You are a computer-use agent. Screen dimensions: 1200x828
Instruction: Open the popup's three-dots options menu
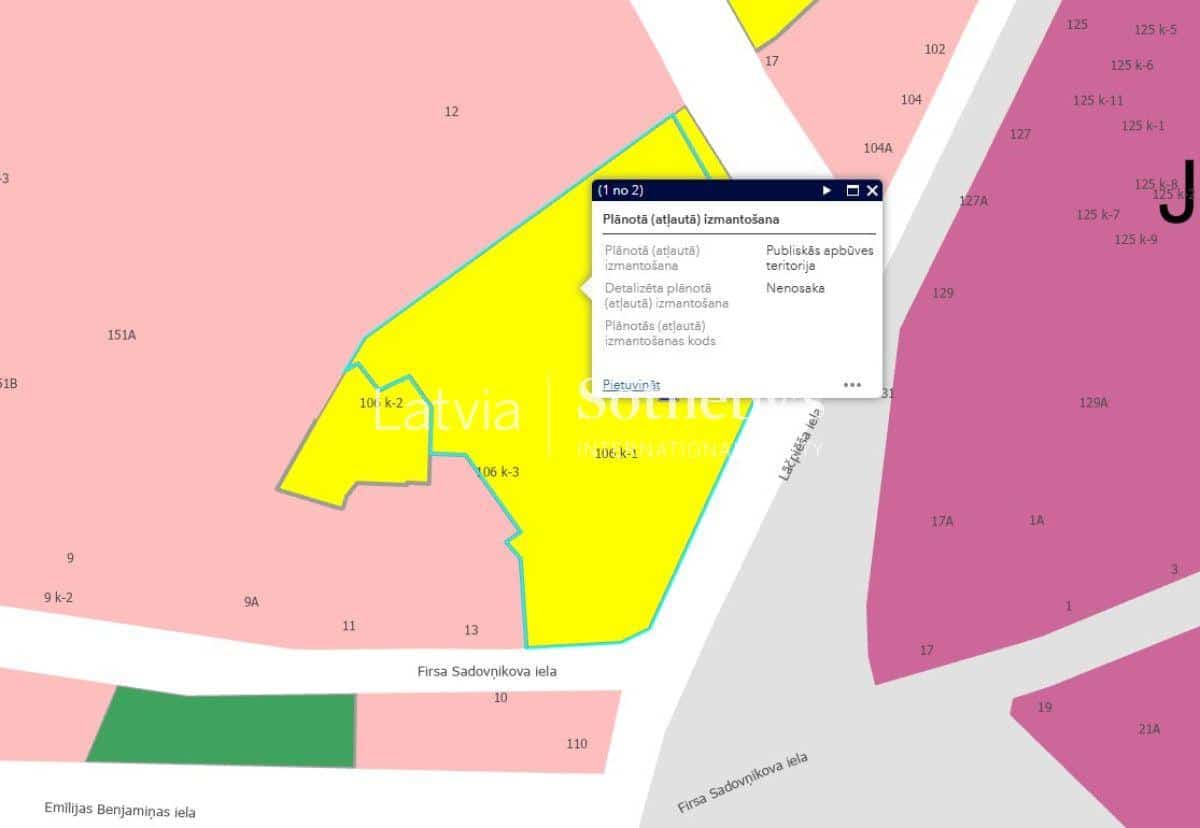(852, 384)
